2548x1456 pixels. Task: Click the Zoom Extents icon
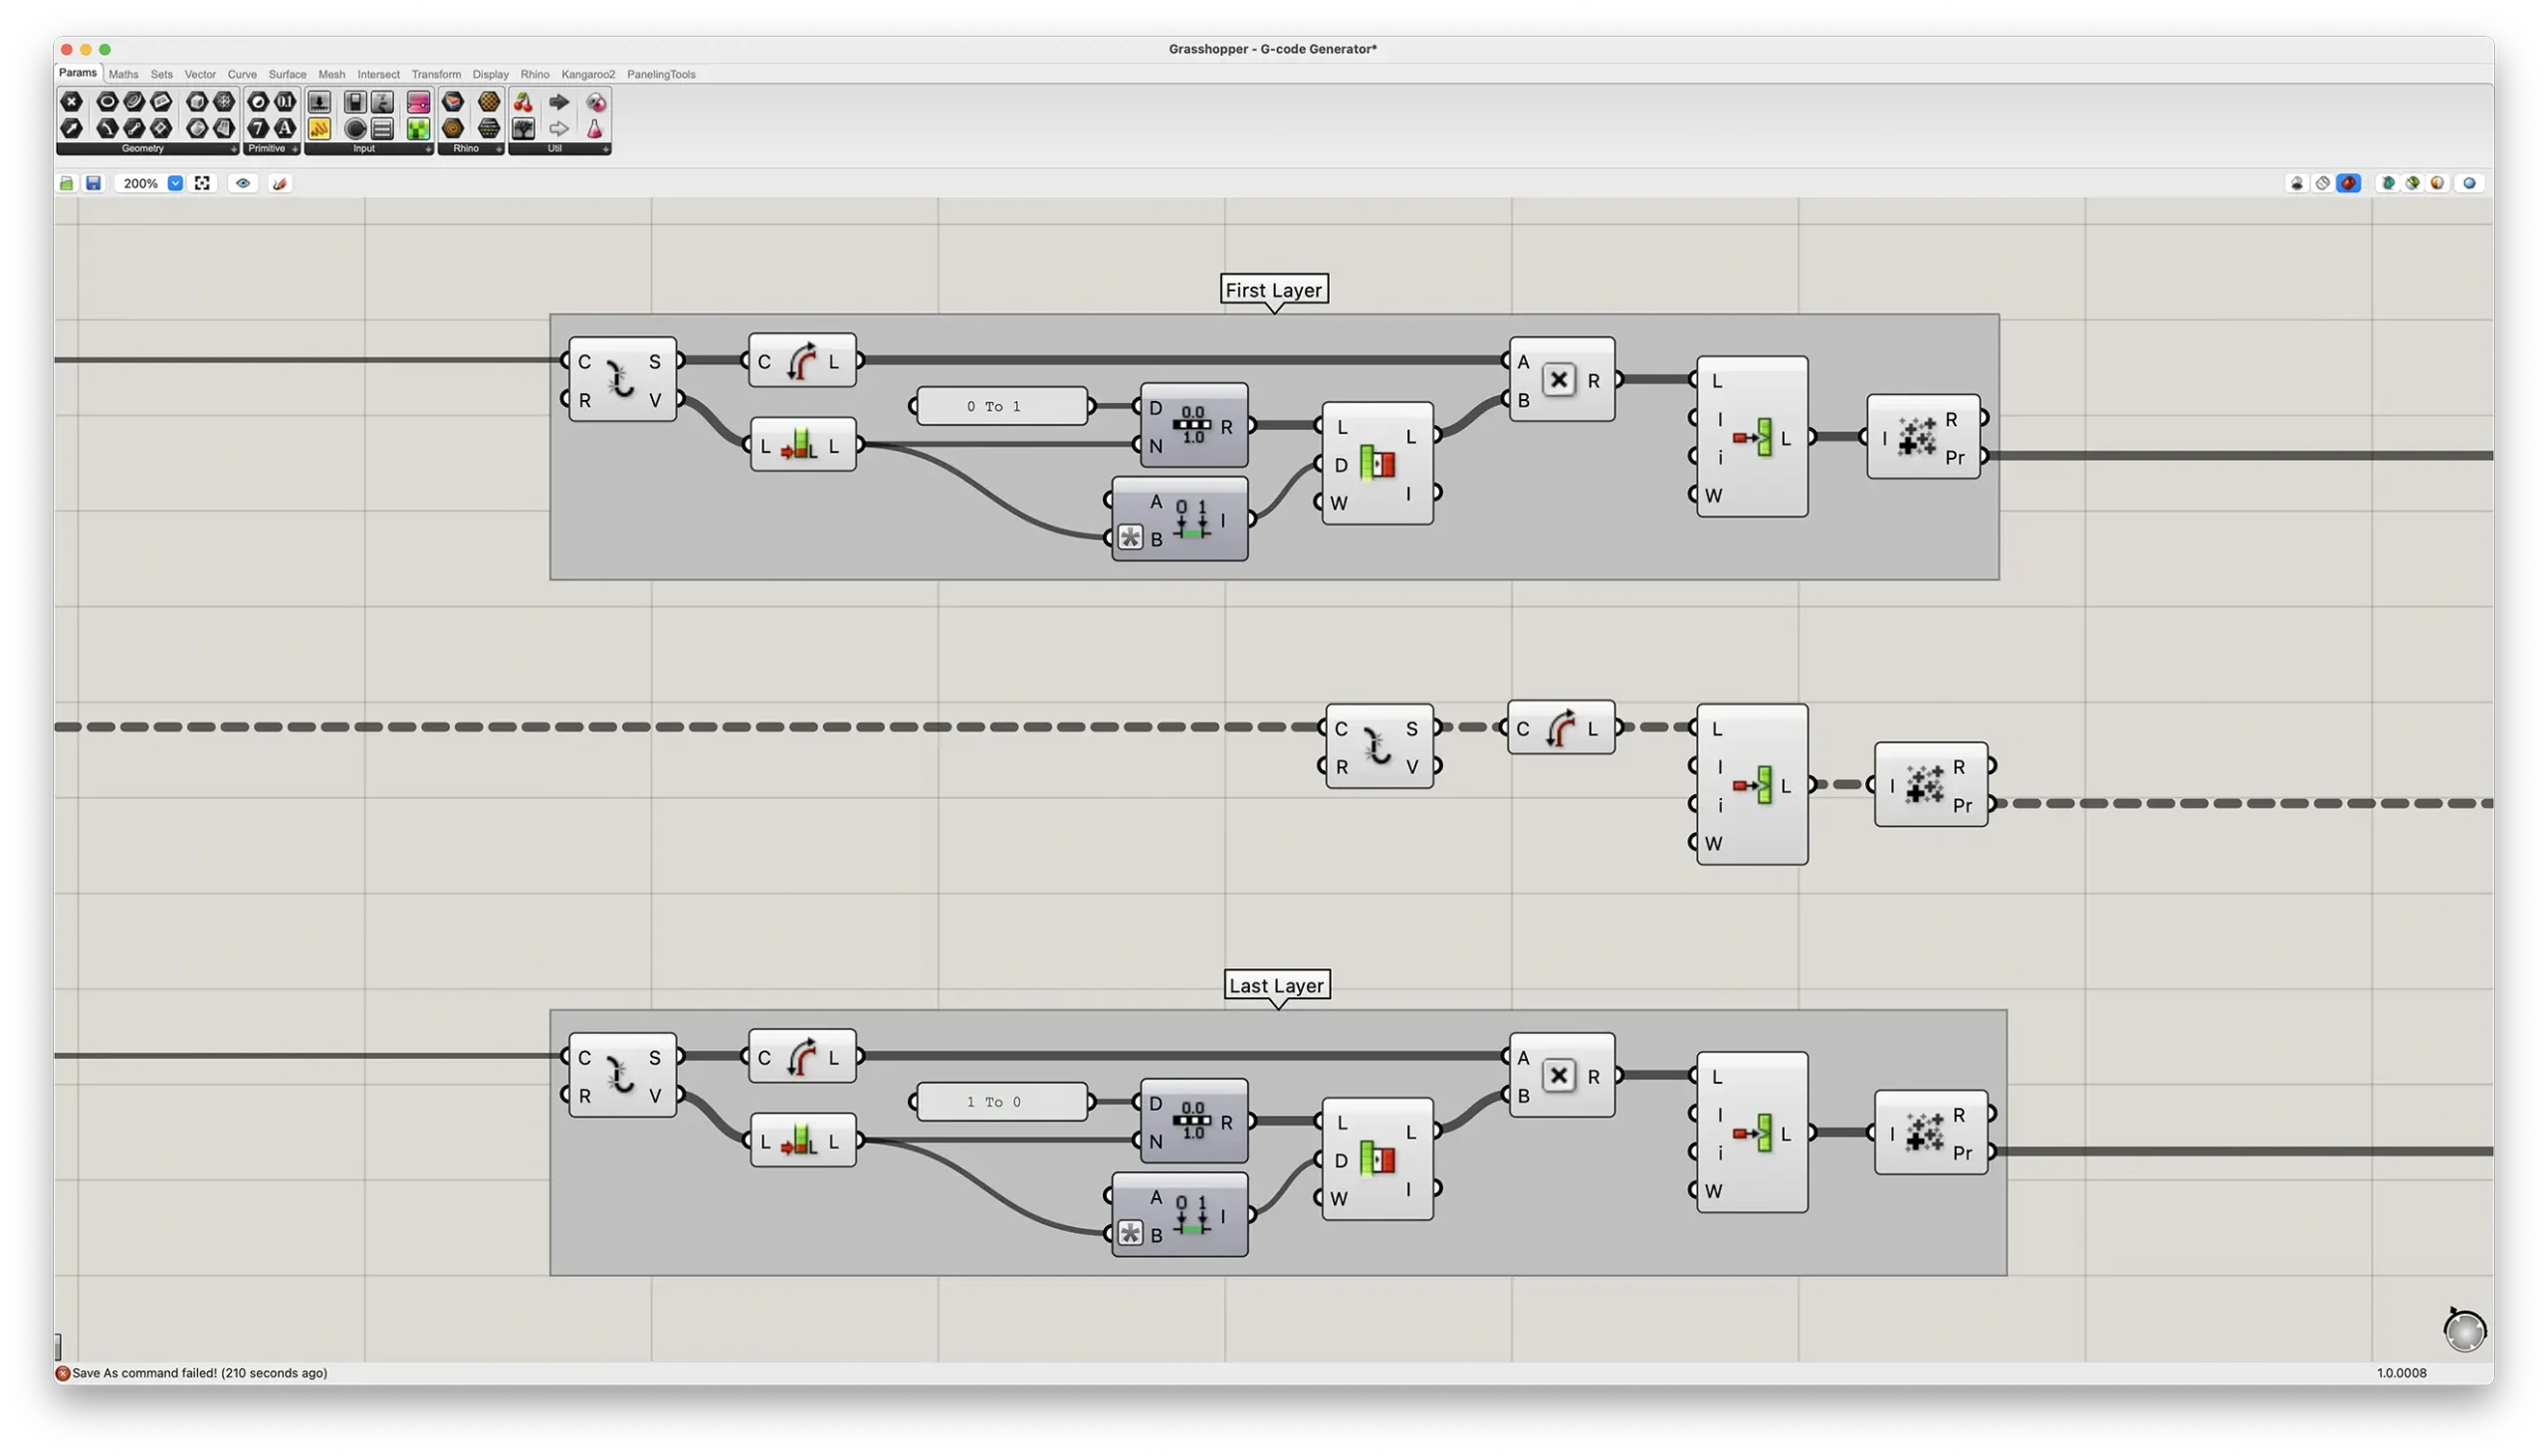click(x=203, y=183)
